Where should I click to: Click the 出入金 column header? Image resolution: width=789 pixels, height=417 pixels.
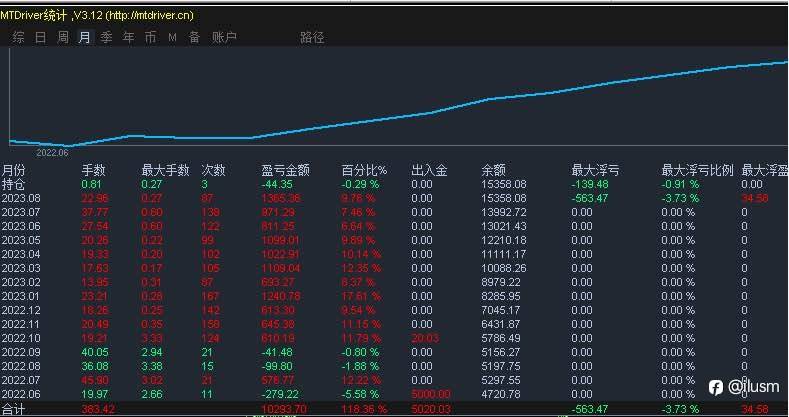[429, 170]
